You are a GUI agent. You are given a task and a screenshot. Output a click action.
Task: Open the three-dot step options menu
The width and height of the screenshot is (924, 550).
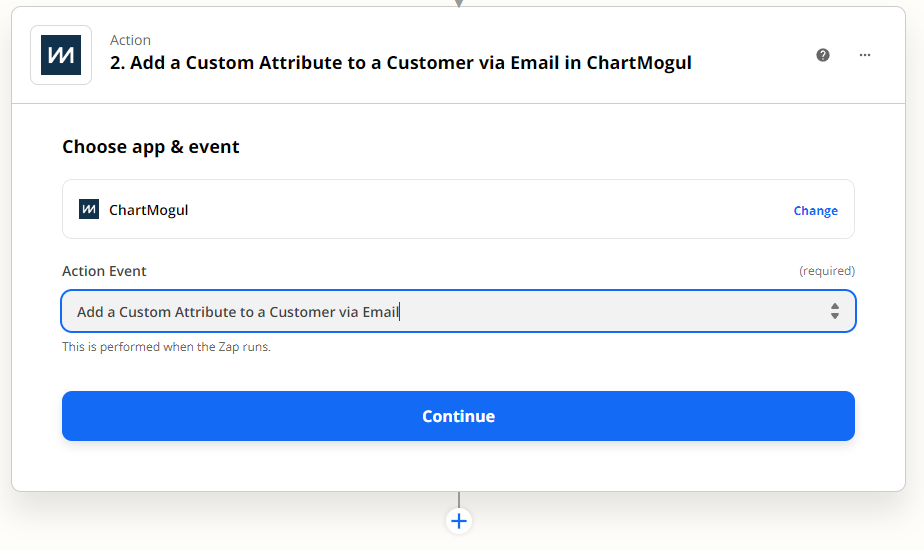[x=864, y=55]
